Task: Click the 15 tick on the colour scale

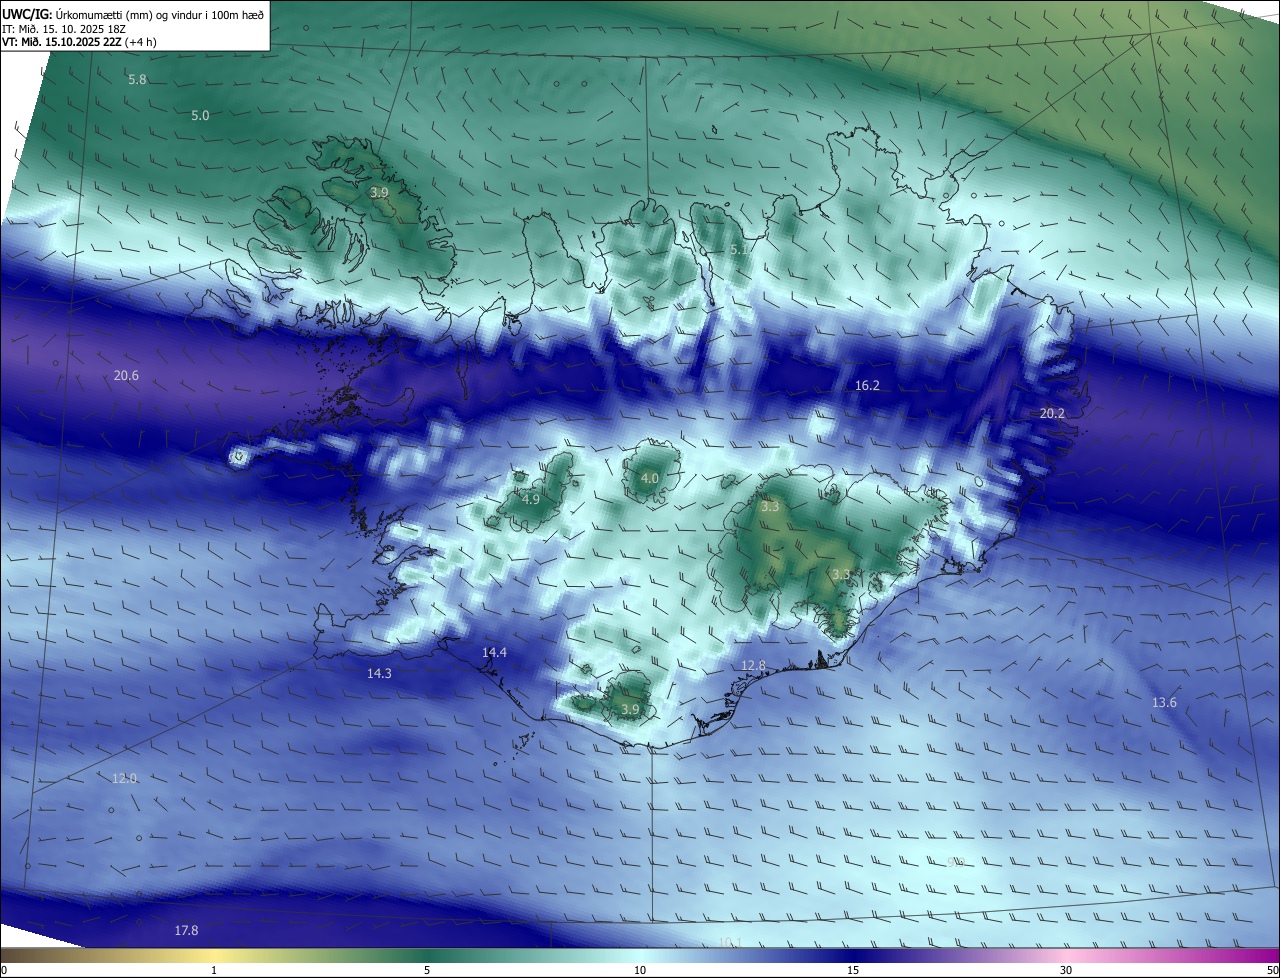Action: click(853, 970)
